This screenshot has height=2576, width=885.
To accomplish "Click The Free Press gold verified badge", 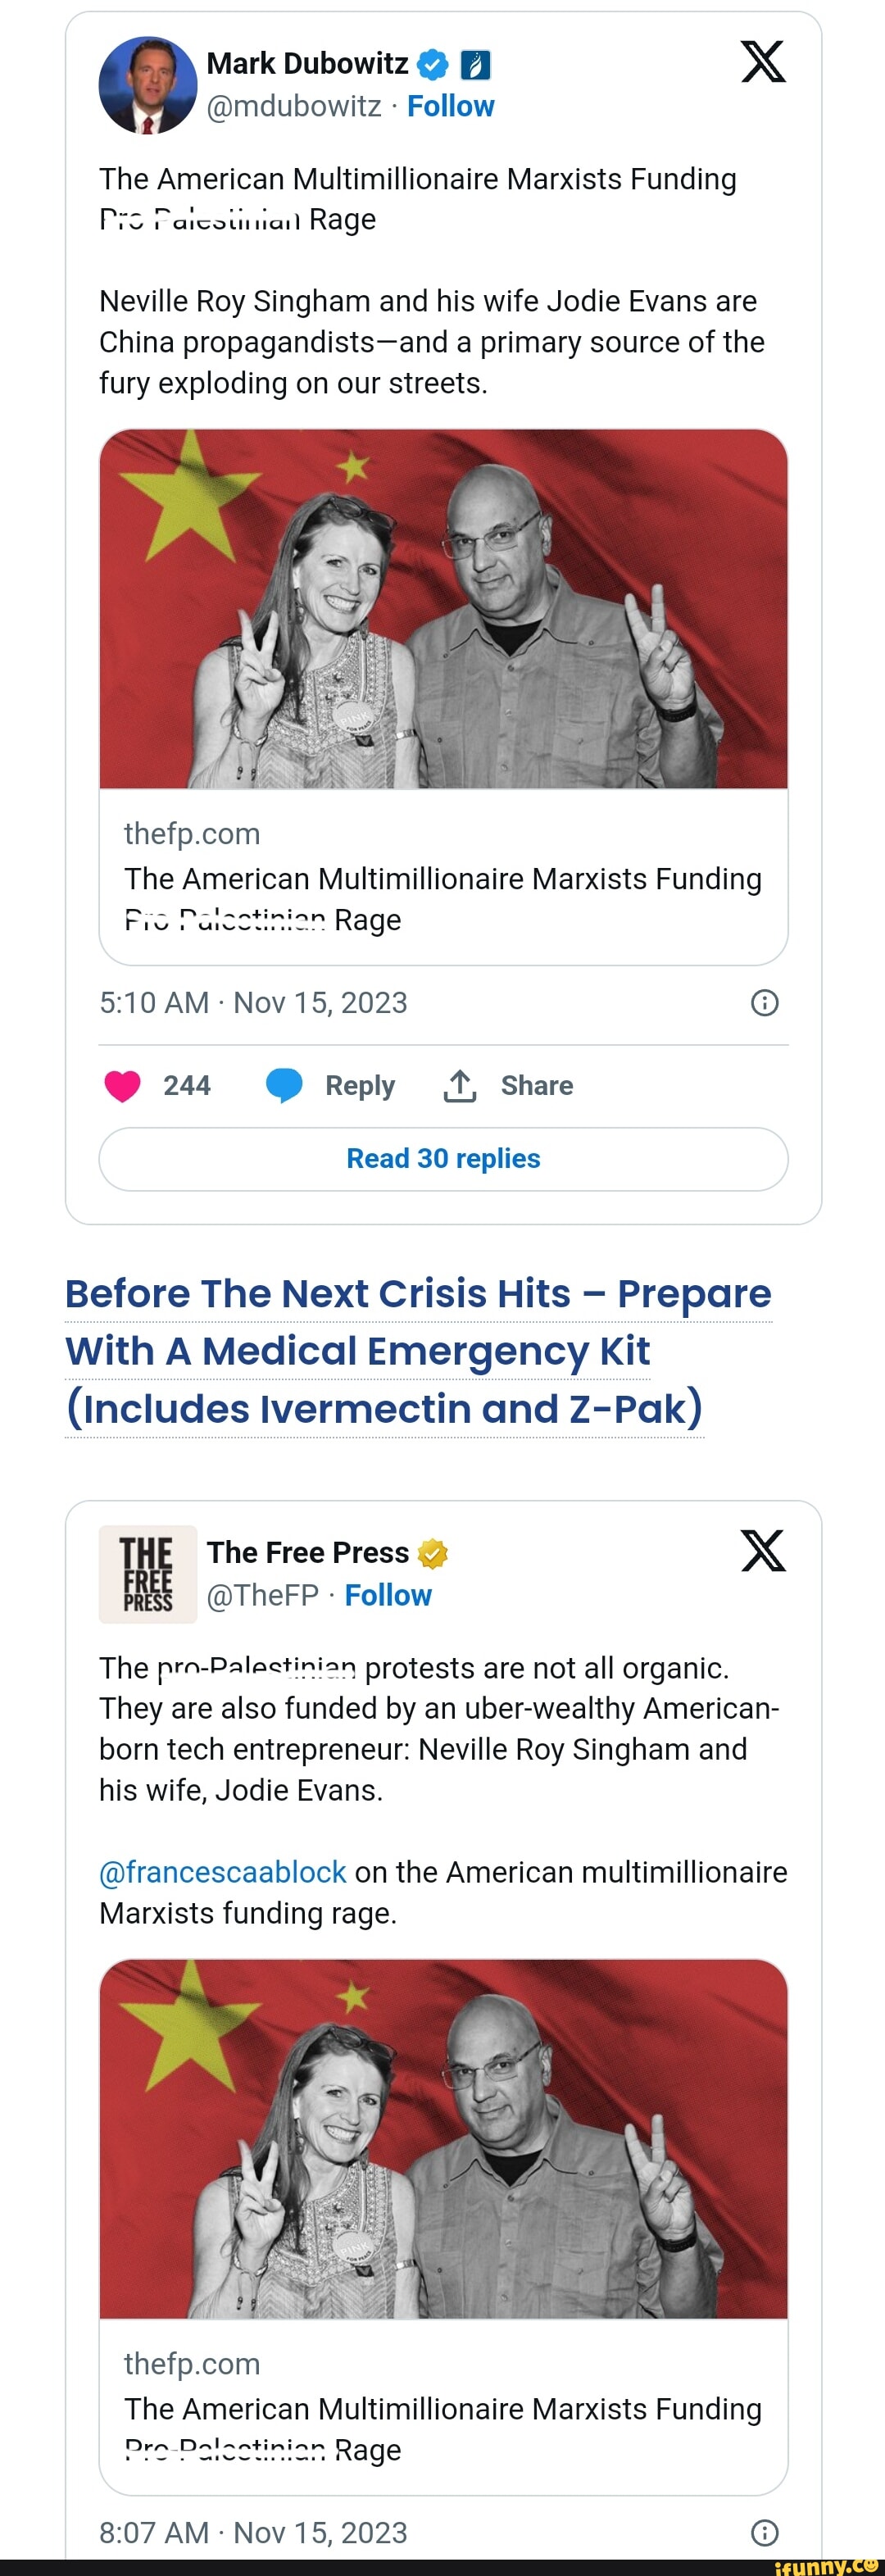I will coord(432,1553).
